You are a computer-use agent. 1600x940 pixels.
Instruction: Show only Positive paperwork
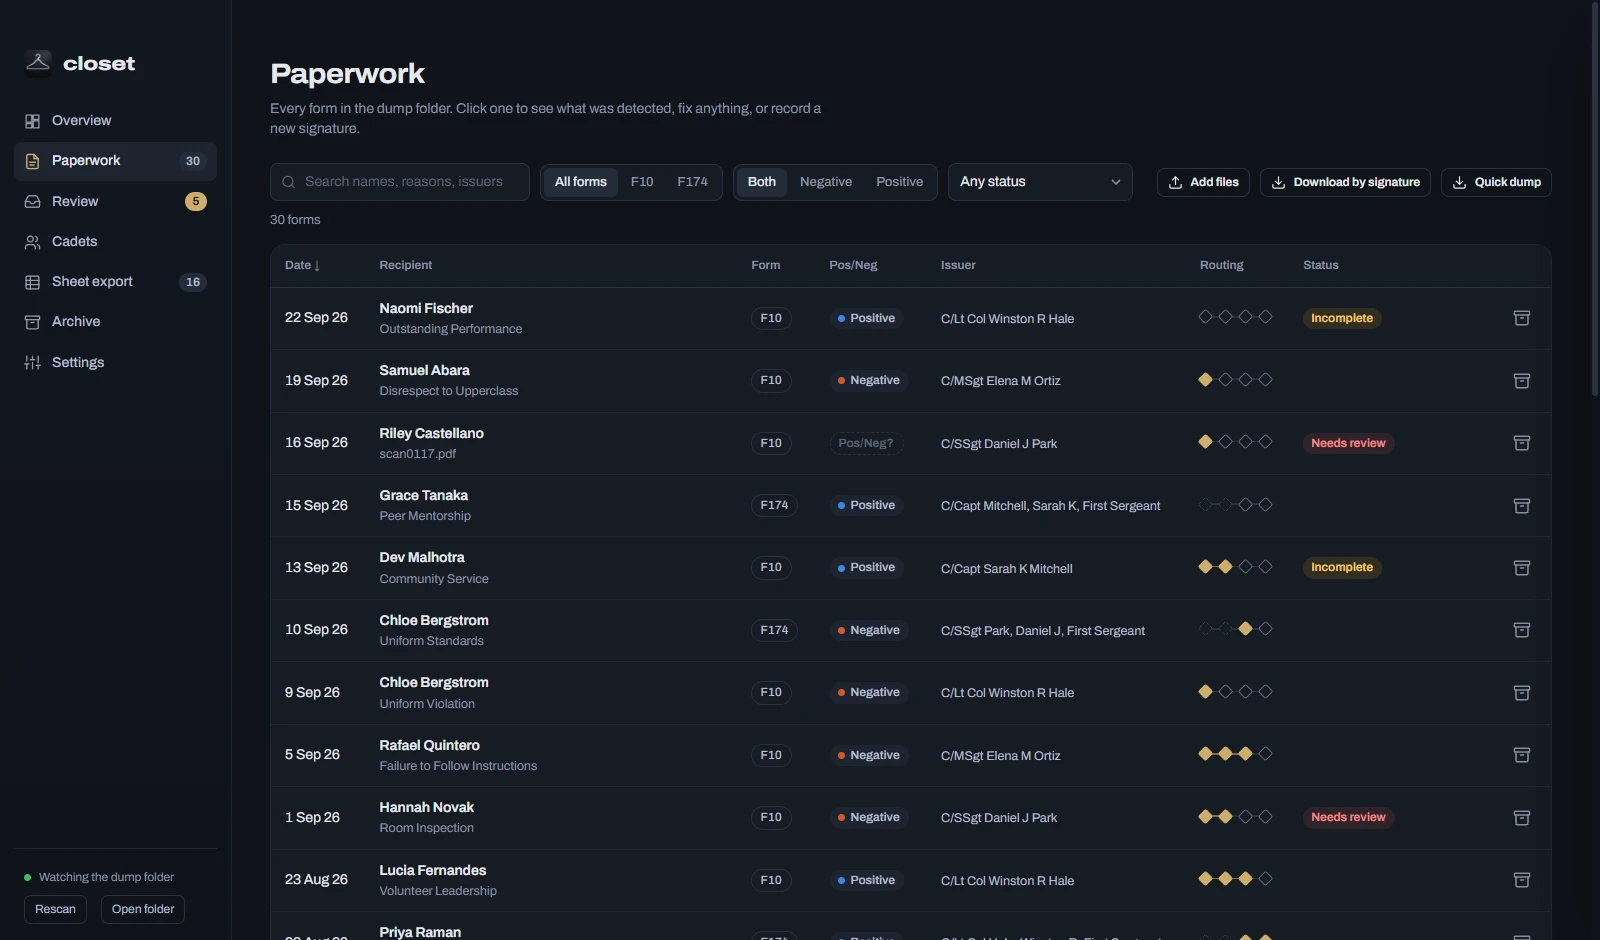point(900,182)
